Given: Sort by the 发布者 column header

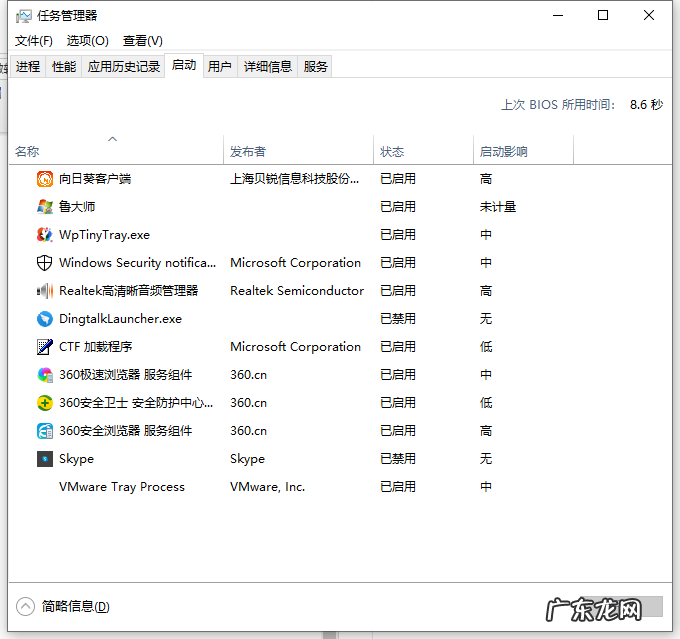Looking at the screenshot, I should tap(298, 151).
